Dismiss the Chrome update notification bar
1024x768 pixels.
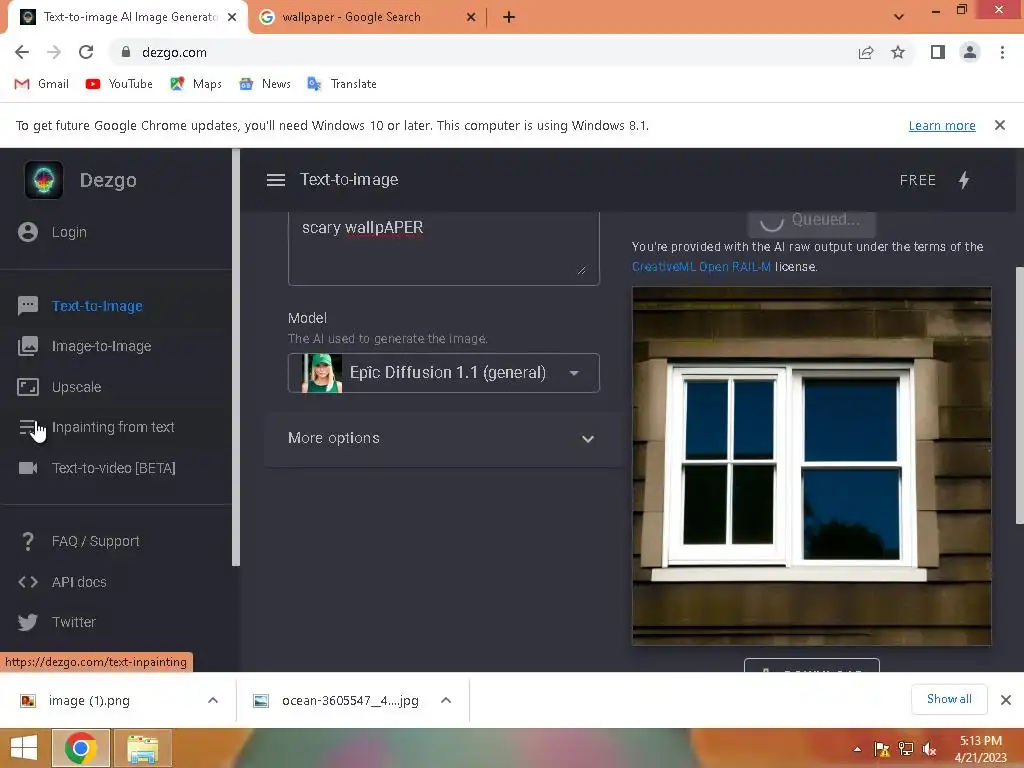[999, 125]
